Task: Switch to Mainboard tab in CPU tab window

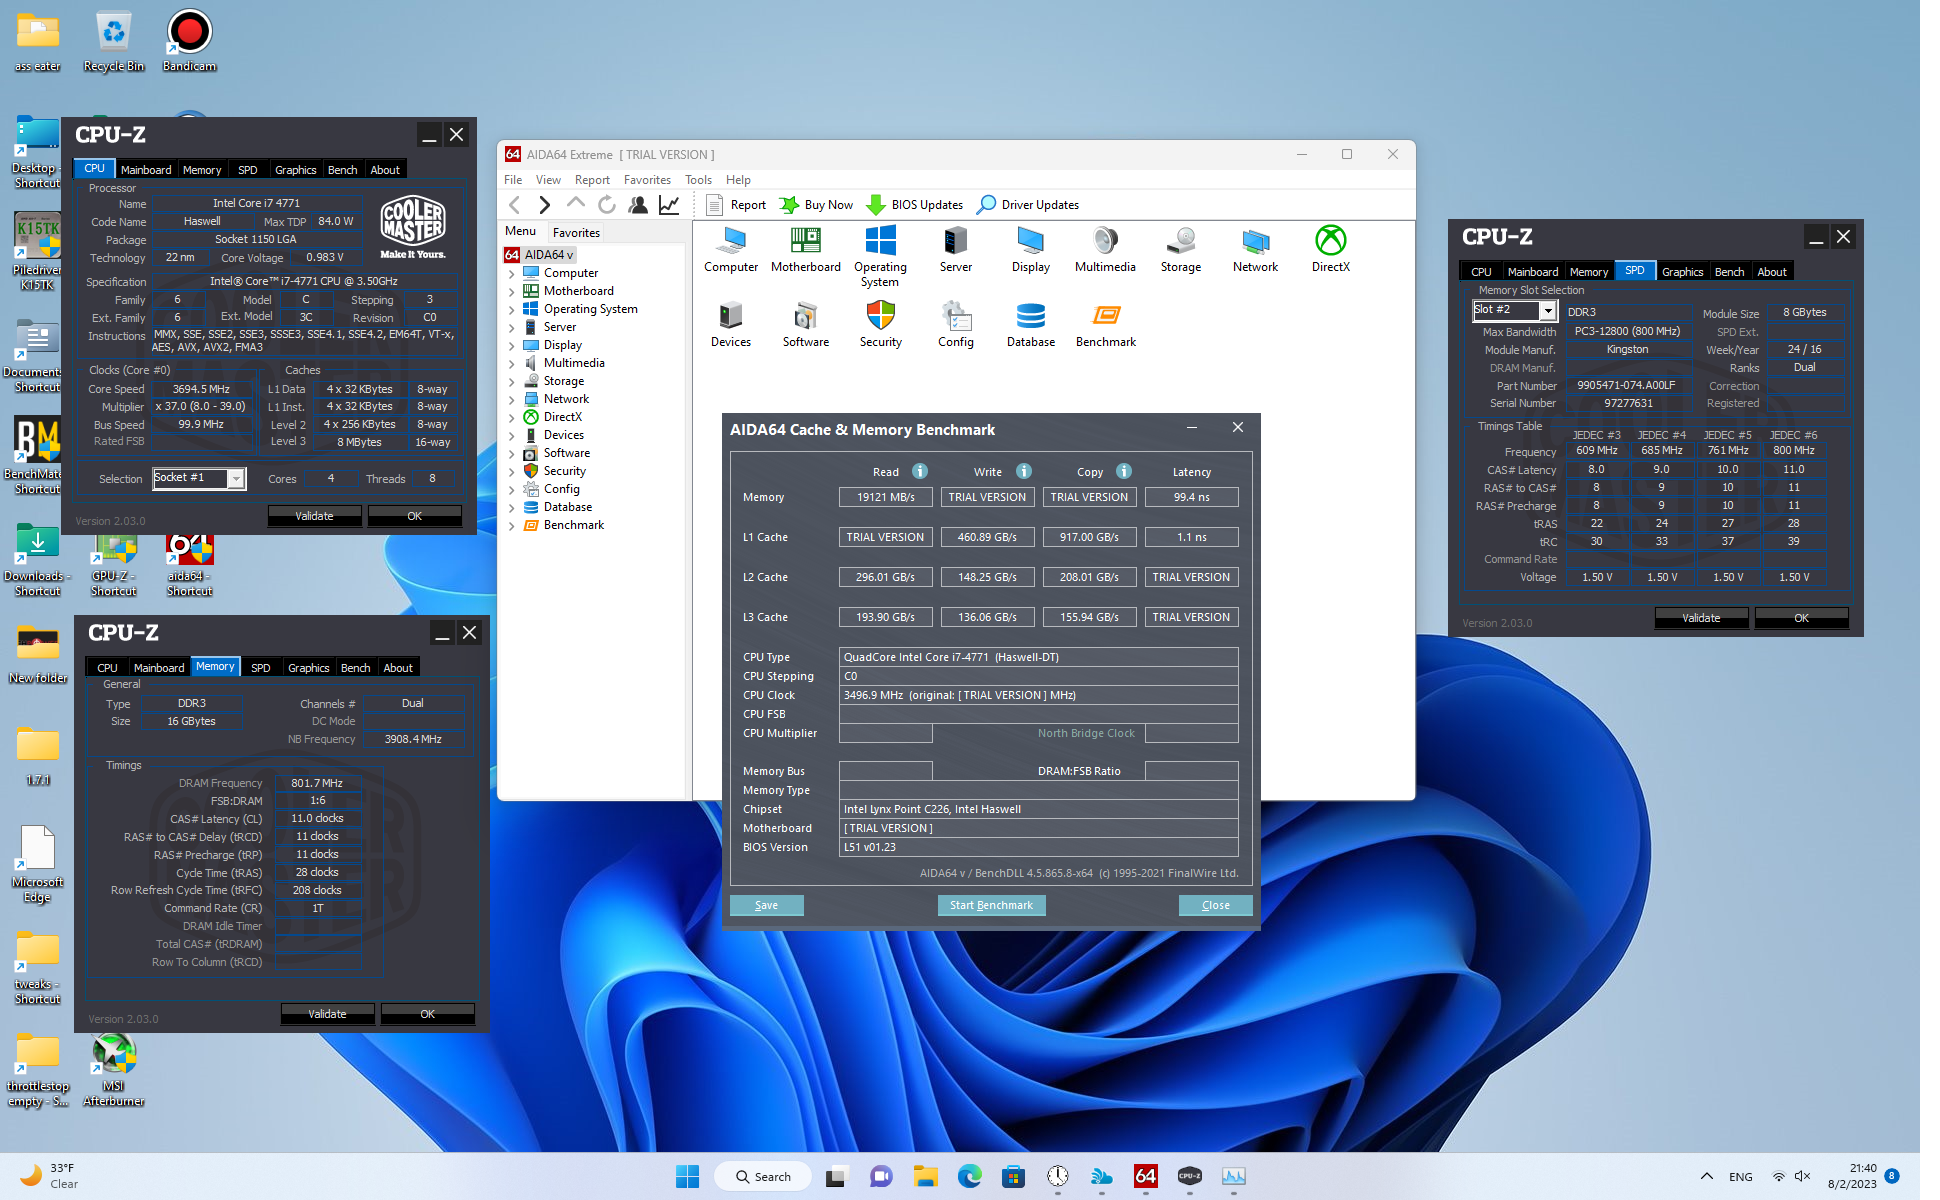Action: 146,170
